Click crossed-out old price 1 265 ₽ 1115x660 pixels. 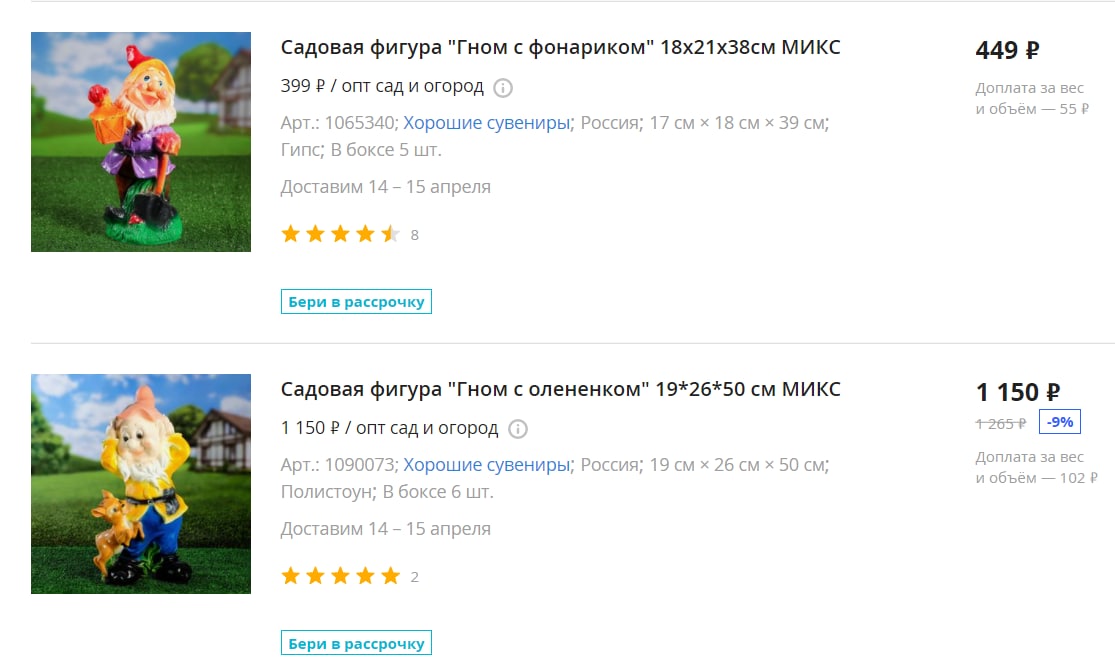coord(1001,424)
